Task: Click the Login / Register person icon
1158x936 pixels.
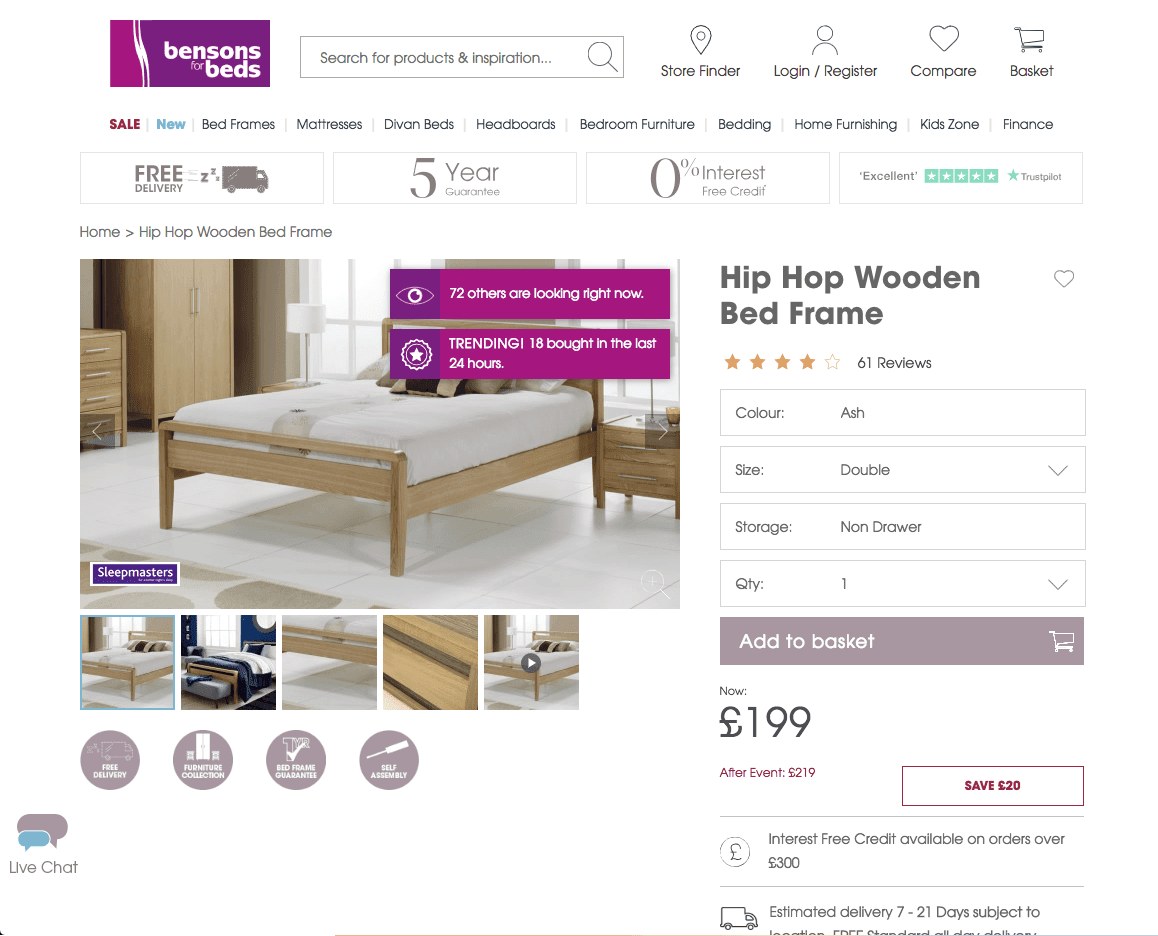Action: pyautogui.click(x=825, y=40)
